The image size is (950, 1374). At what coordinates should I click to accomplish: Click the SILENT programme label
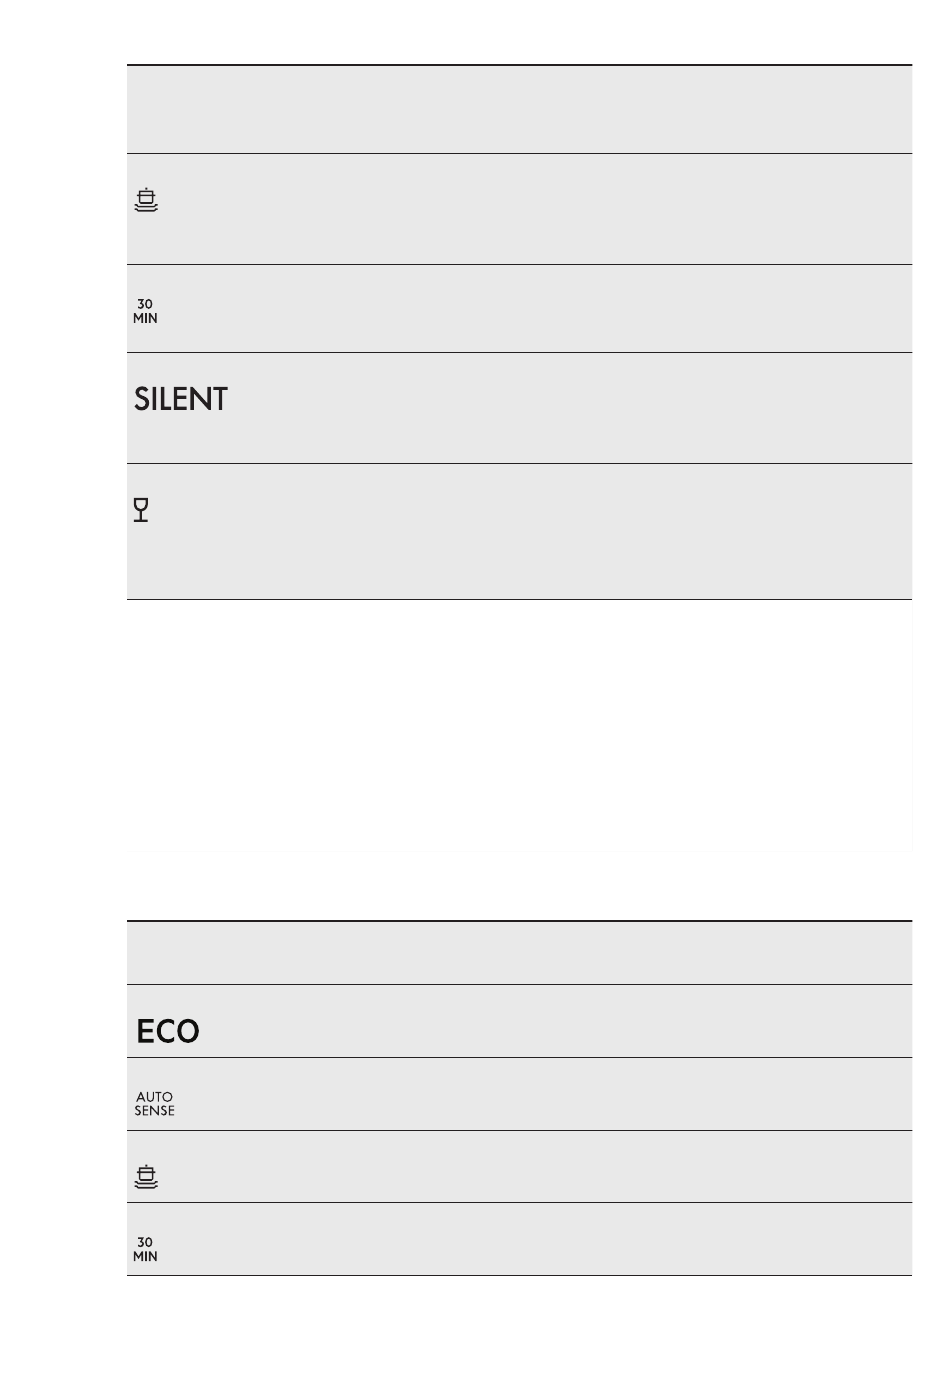coord(181,400)
